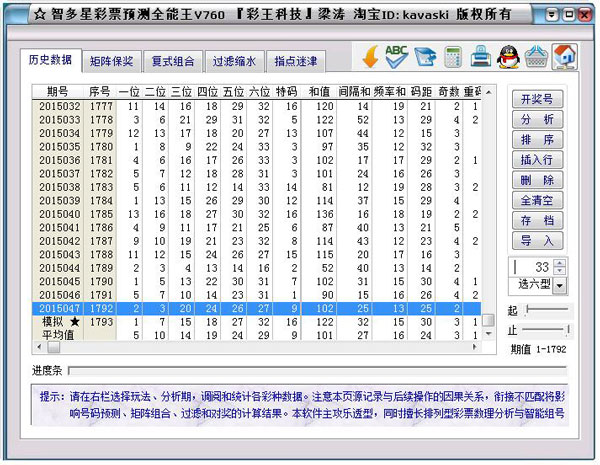Open the calculator toolbar icon
The height and width of the screenshot is (465, 600).
pos(453,57)
